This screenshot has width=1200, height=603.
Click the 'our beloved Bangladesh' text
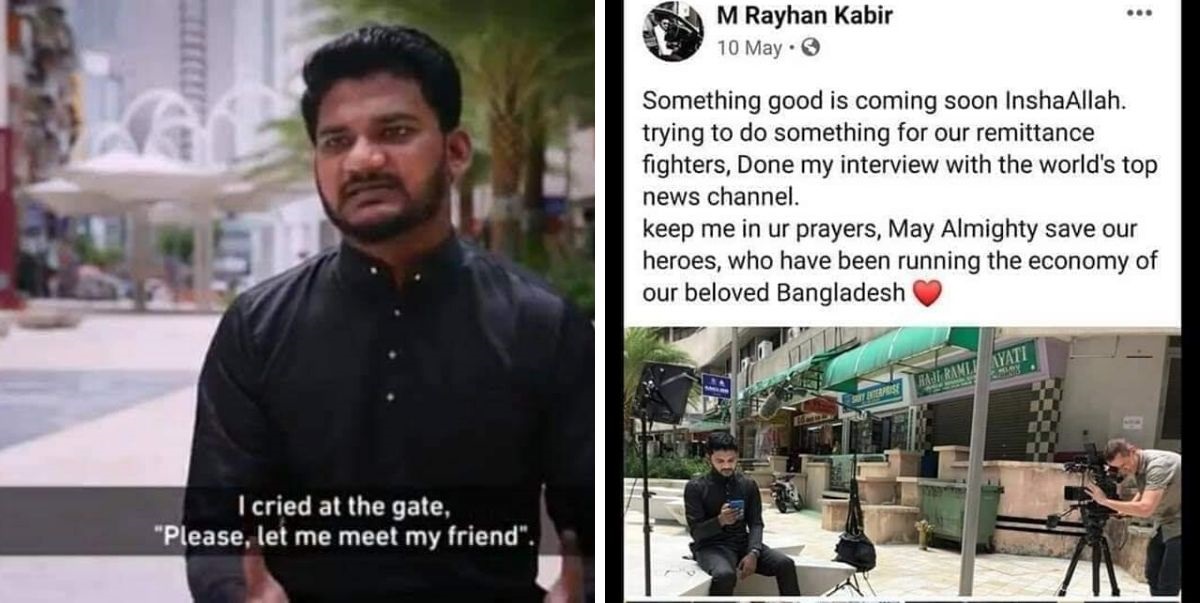coord(774,294)
